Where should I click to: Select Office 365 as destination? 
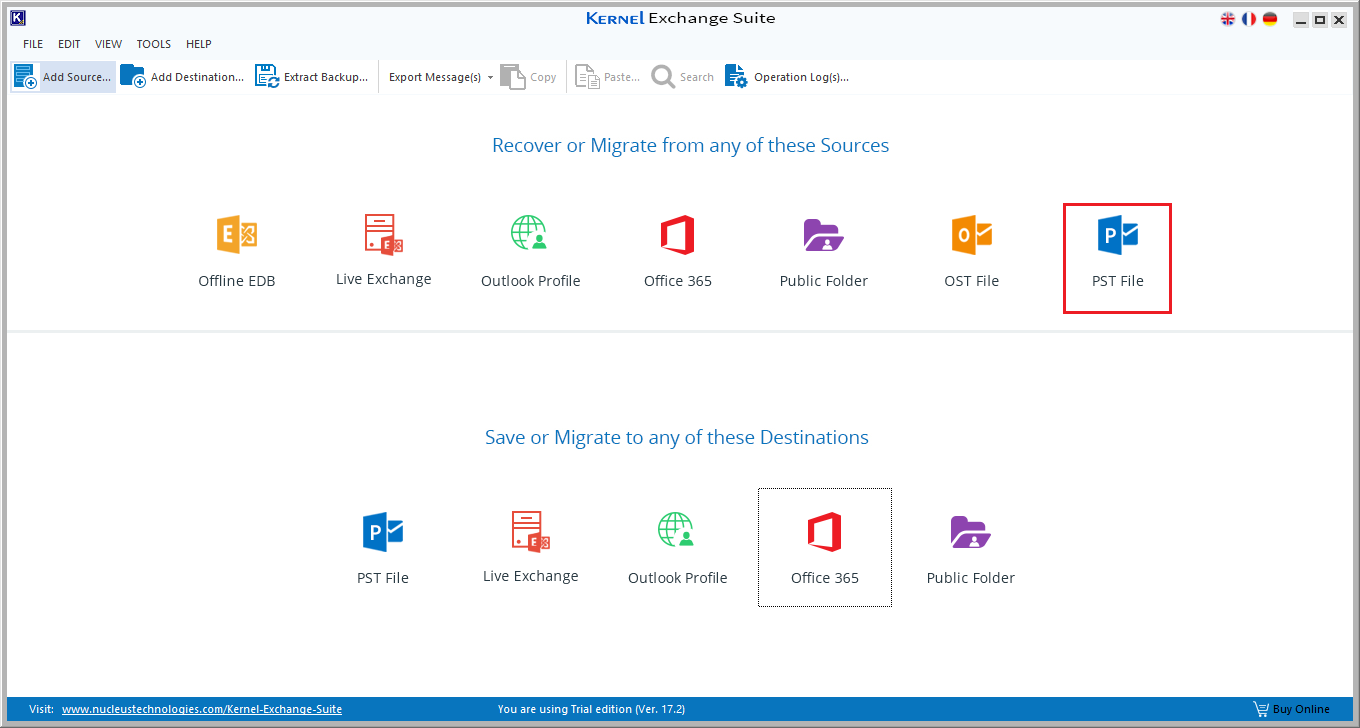(x=825, y=547)
